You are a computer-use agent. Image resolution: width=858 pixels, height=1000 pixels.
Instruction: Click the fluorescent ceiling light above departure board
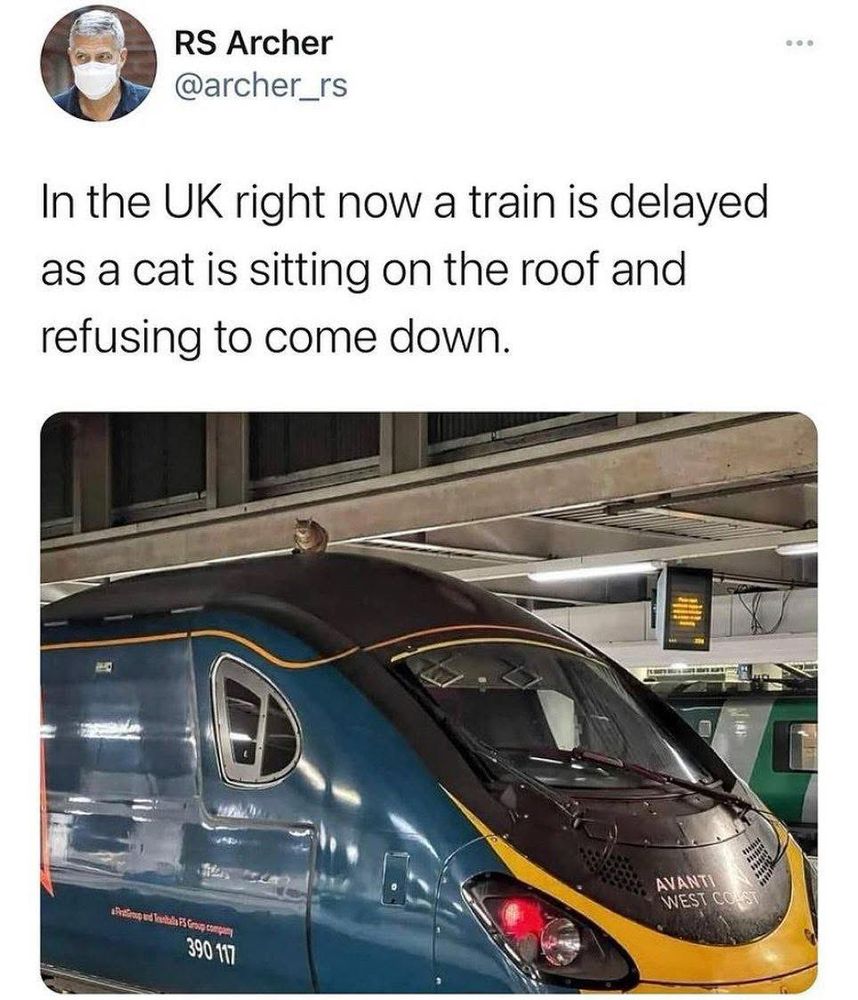593,571
